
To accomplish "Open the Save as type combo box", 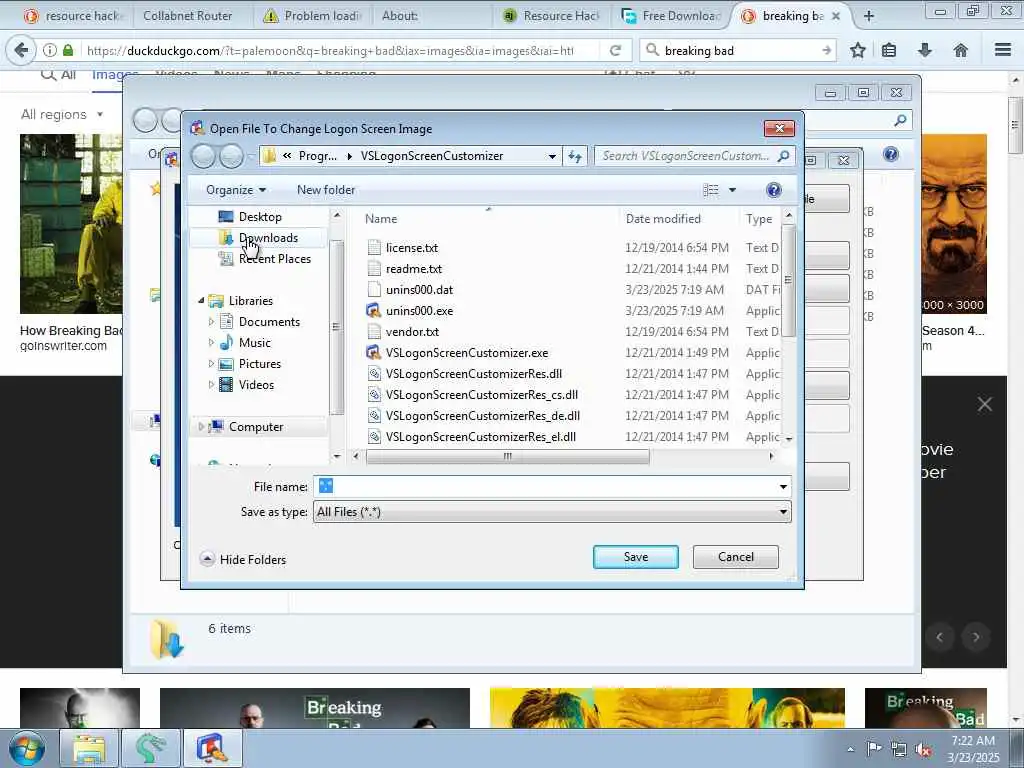I will point(552,512).
